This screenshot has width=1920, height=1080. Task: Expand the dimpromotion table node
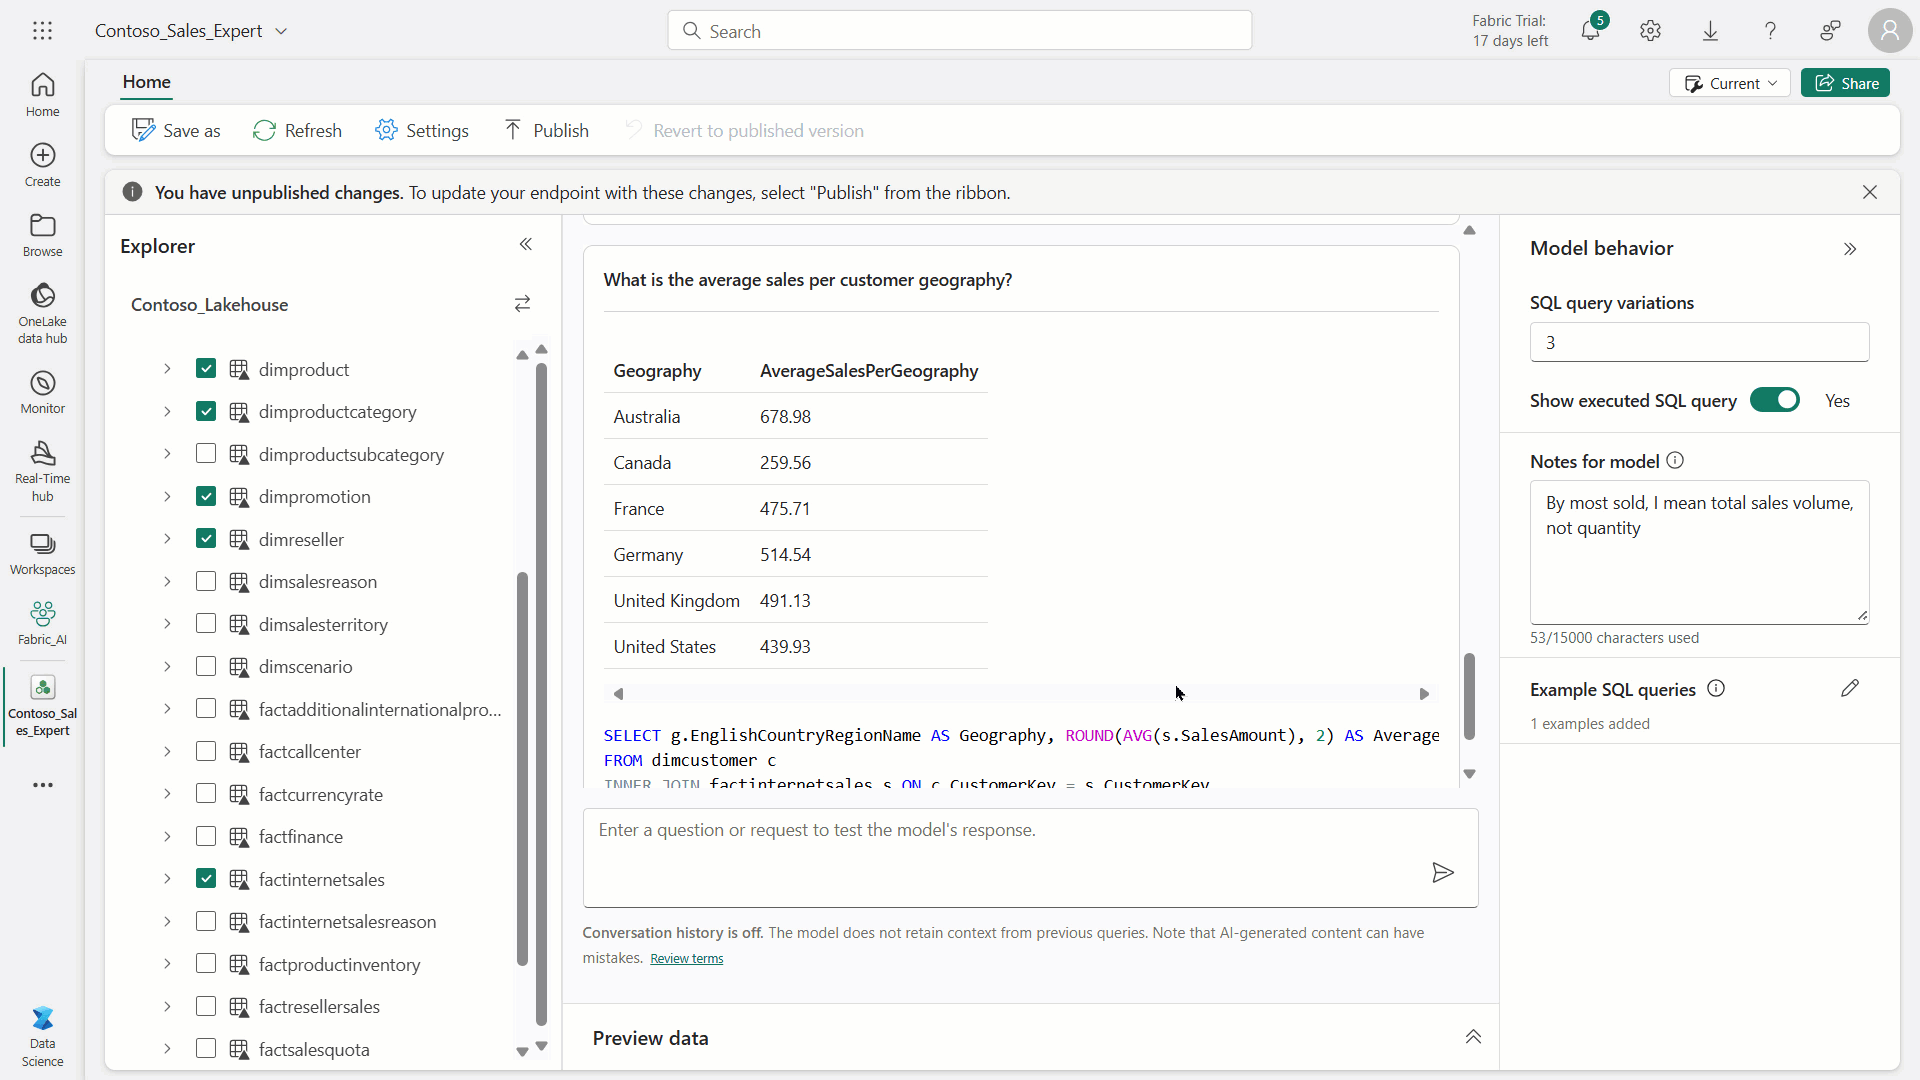(167, 496)
